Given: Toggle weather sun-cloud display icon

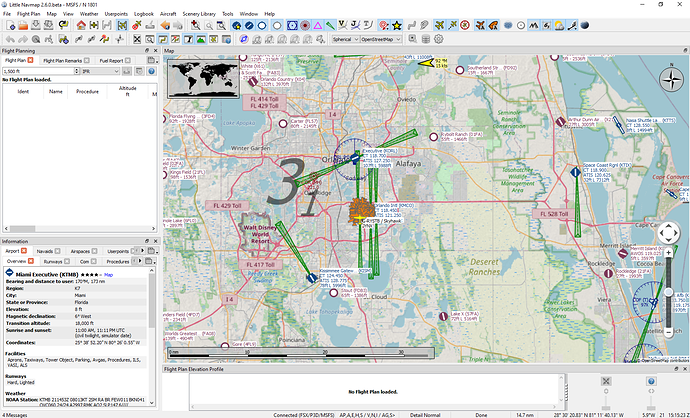Looking at the screenshot, I should pos(559,26).
